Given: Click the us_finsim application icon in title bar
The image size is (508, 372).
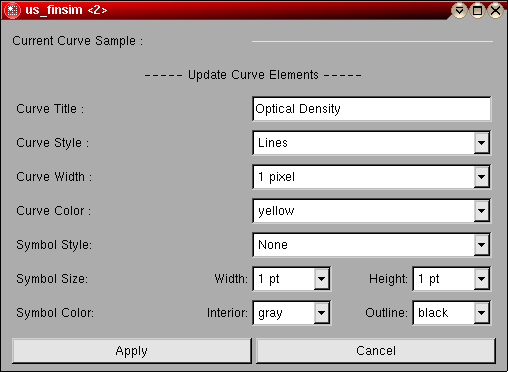Looking at the screenshot, I should 12,10.
